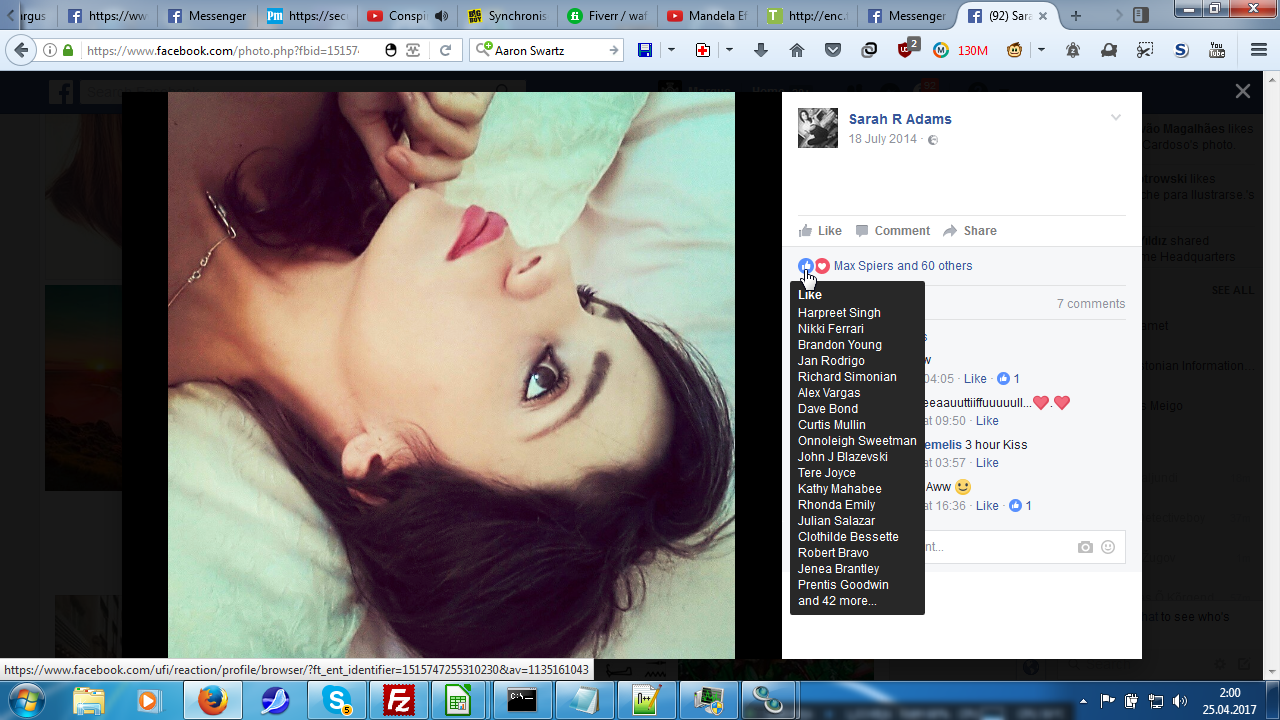Screen dimensions: 1280x720
Task: Attach a photo with the camera icon
Action: (1085, 547)
